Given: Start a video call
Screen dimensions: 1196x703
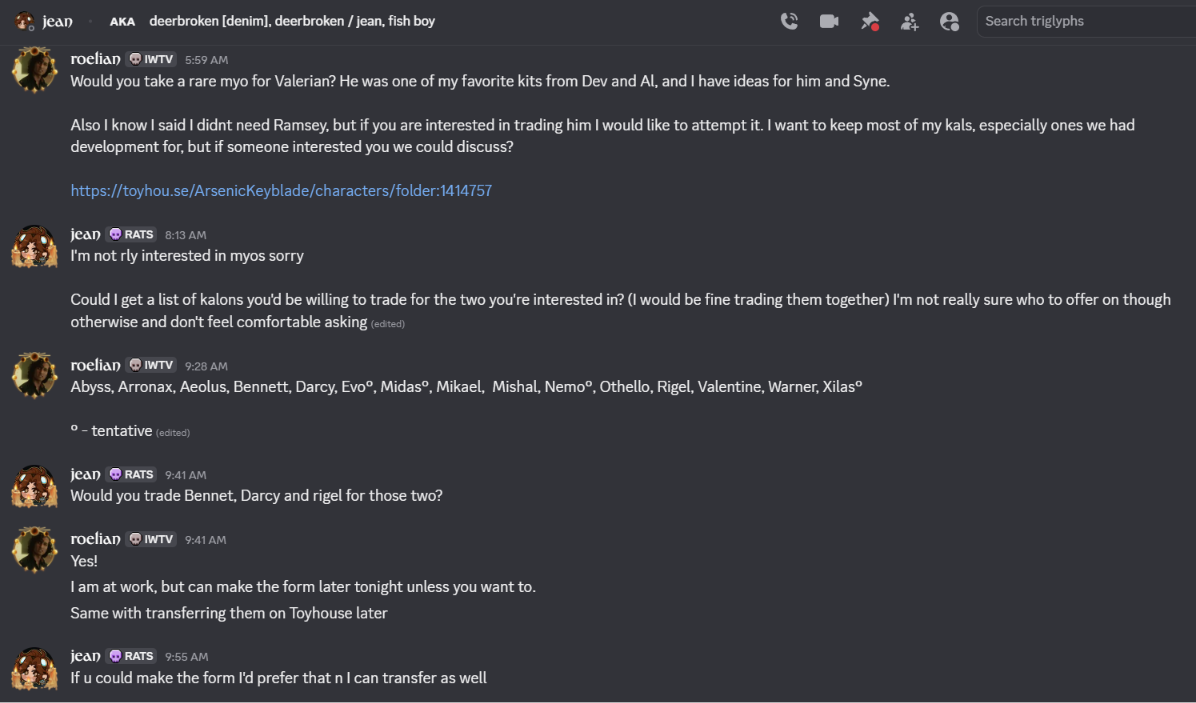Looking at the screenshot, I should pos(829,21).
